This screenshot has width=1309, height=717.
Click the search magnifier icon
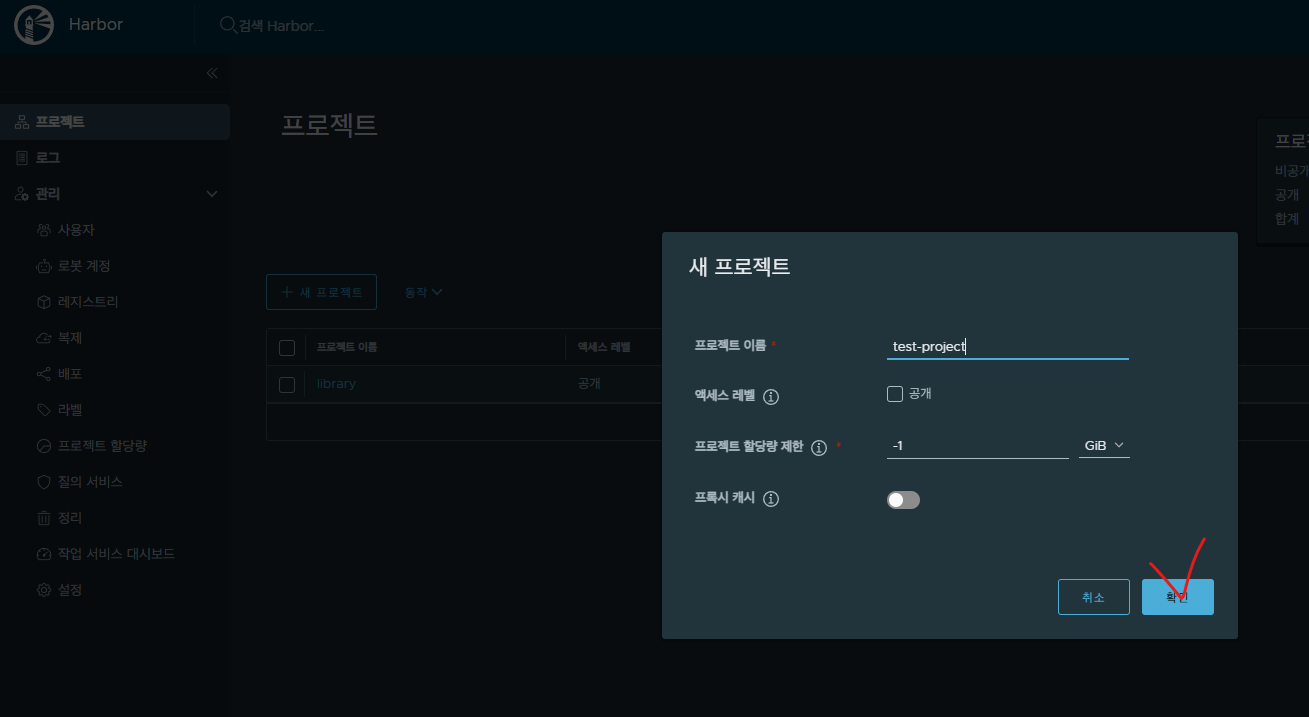pos(227,25)
